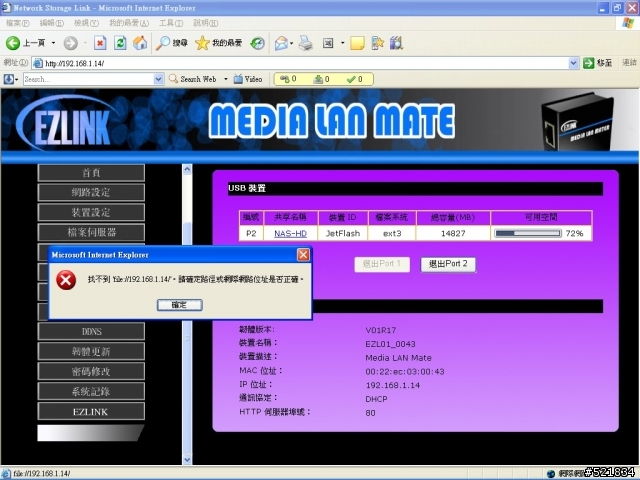
Task: Click the green Go arrow button
Action: (589, 63)
